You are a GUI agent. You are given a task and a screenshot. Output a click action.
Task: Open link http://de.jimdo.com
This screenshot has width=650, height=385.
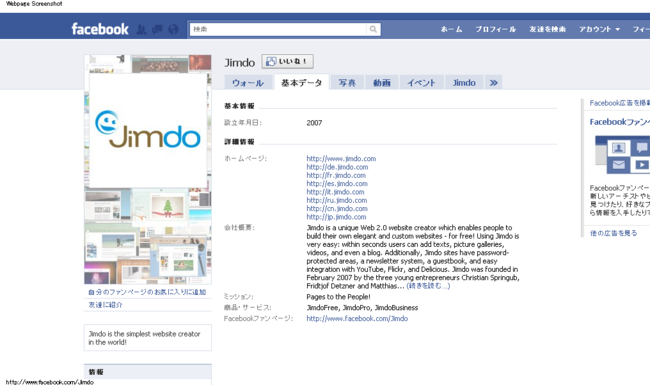pos(337,167)
